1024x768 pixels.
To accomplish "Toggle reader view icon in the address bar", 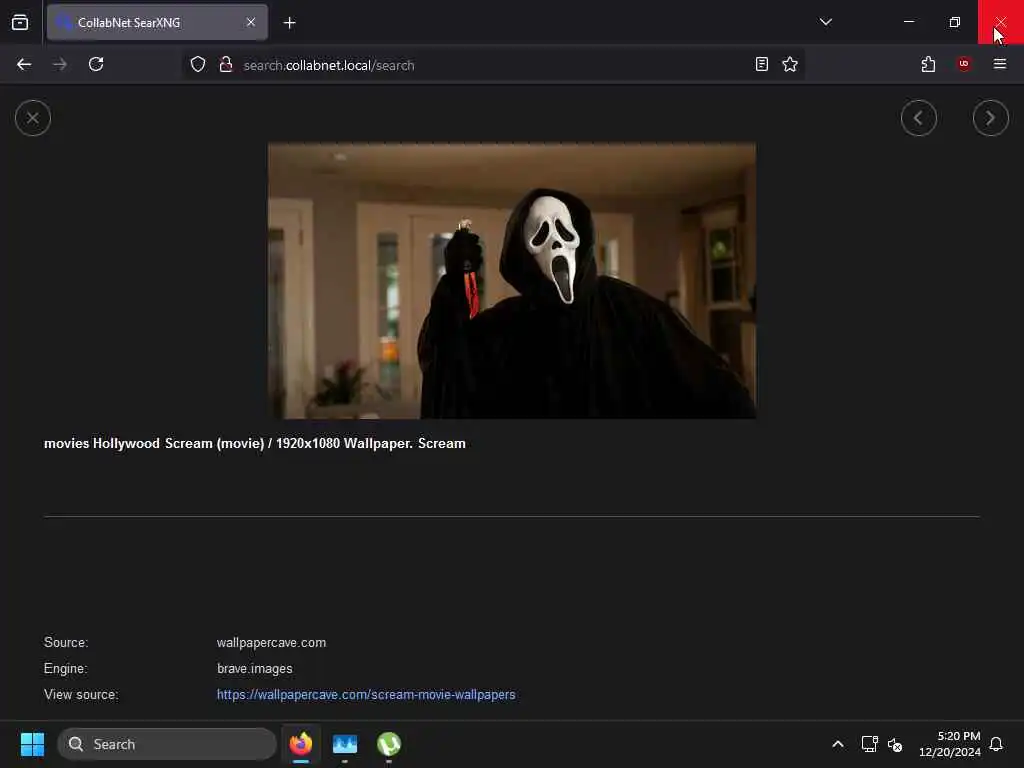I will pyautogui.click(x=761, y=65).
